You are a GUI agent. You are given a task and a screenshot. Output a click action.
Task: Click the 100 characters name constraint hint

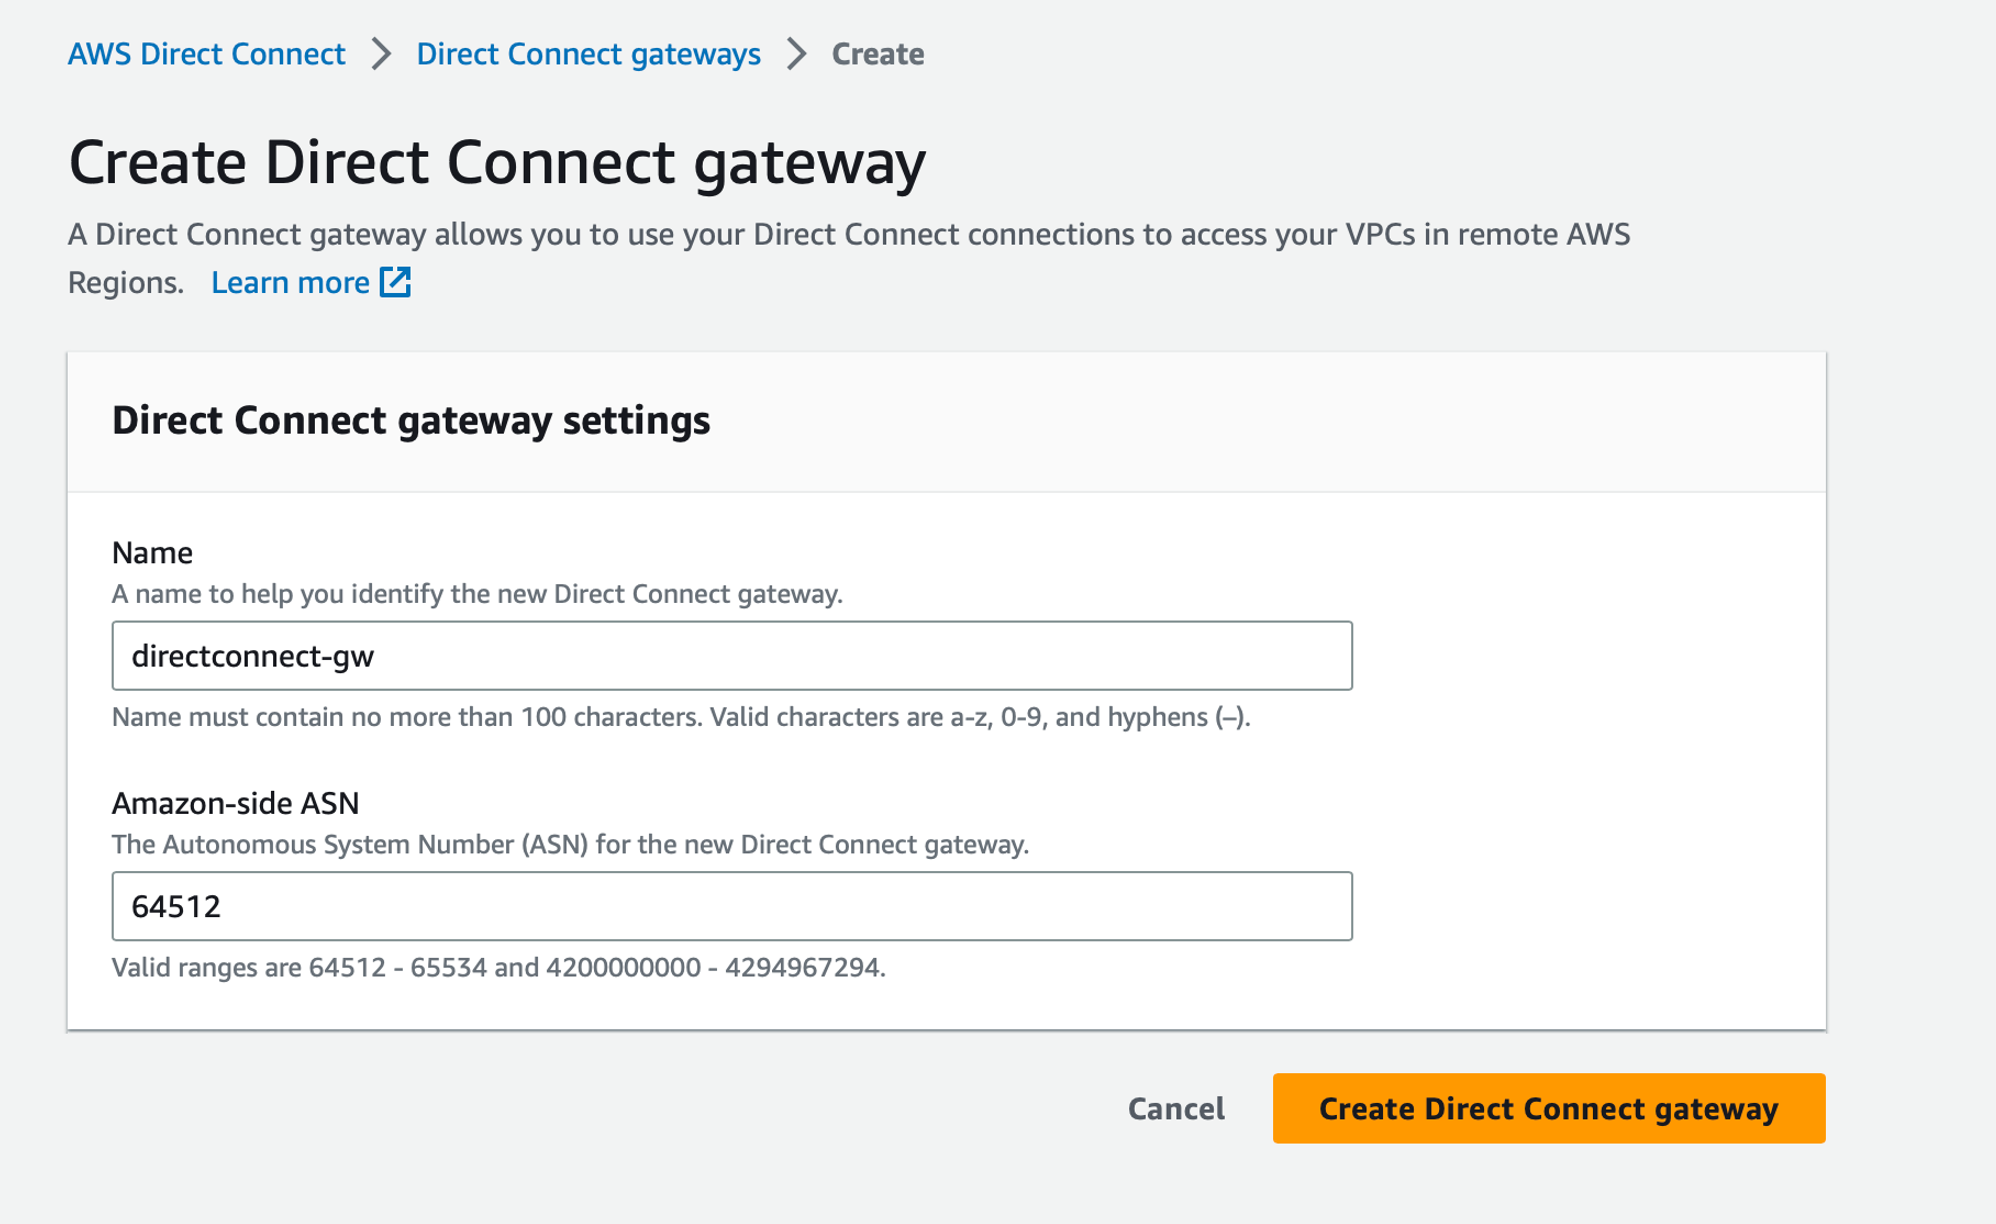[681, 717]
